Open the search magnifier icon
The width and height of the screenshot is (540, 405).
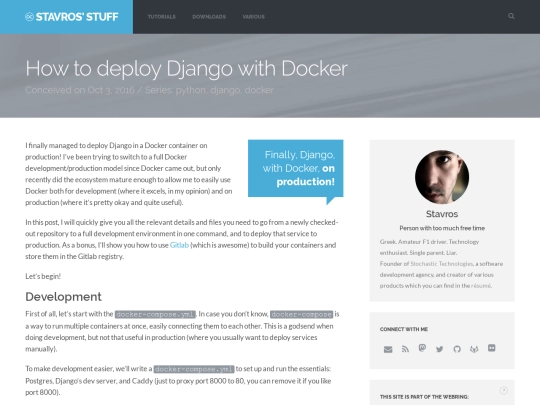coord(511,16)
